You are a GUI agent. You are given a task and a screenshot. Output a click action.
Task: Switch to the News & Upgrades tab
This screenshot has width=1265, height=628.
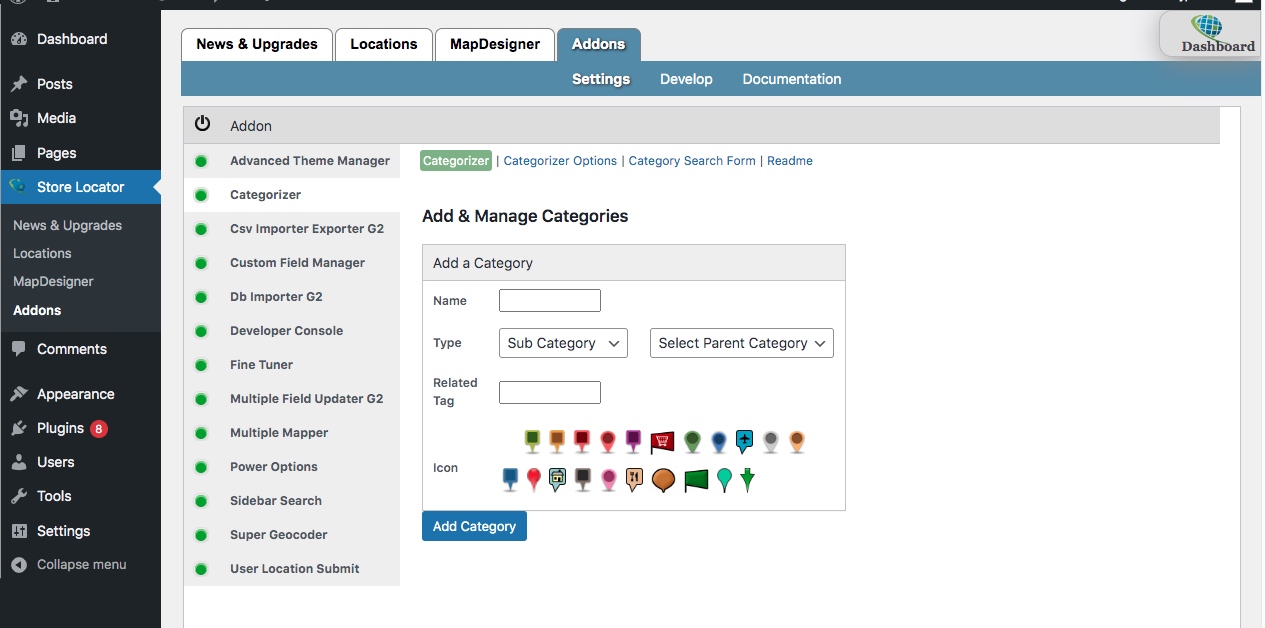click(257, 44)
